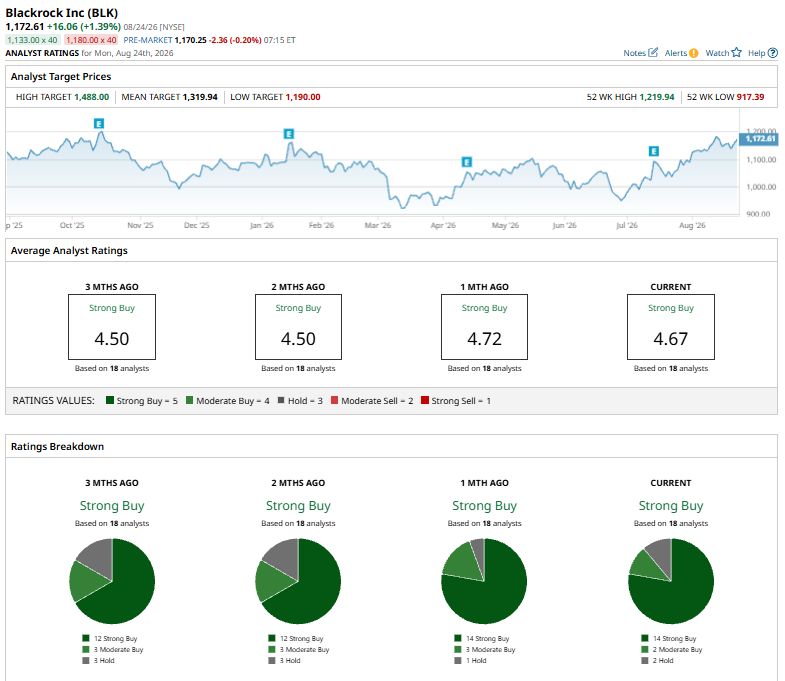
Task: Click the CURRENT pie chart
Action: (x=671, y=581)
